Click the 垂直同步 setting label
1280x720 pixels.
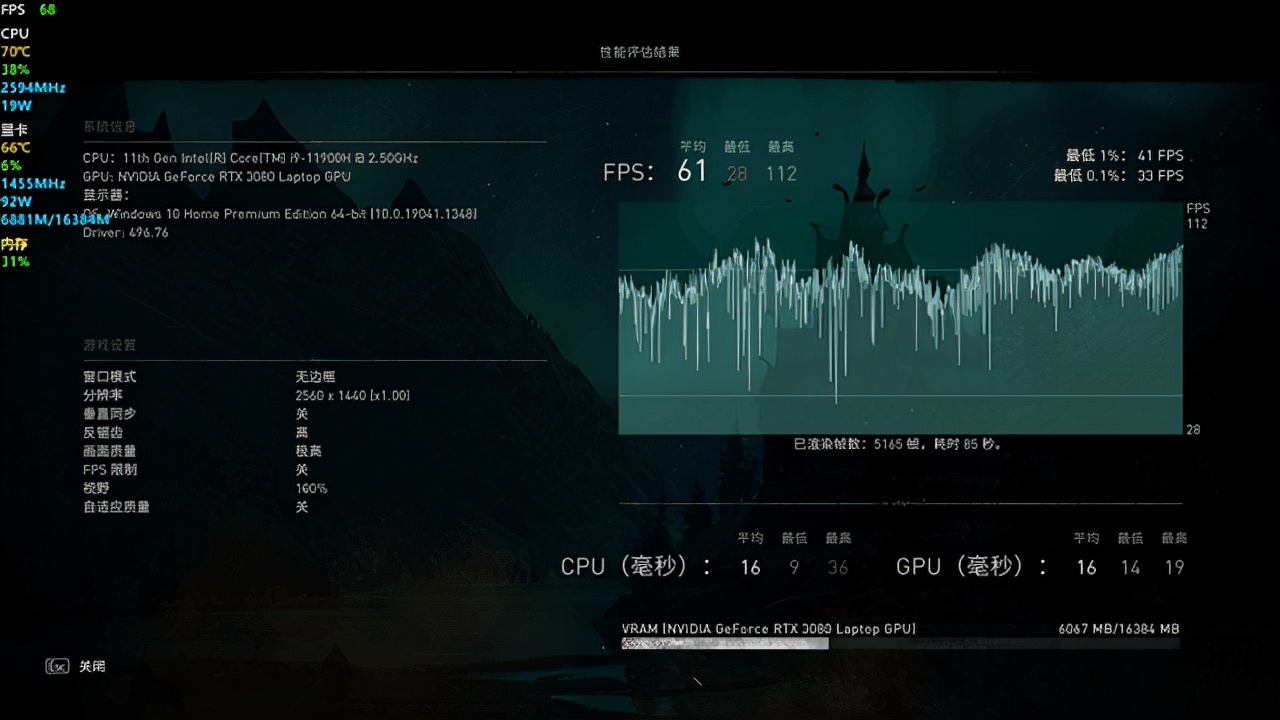109,414
